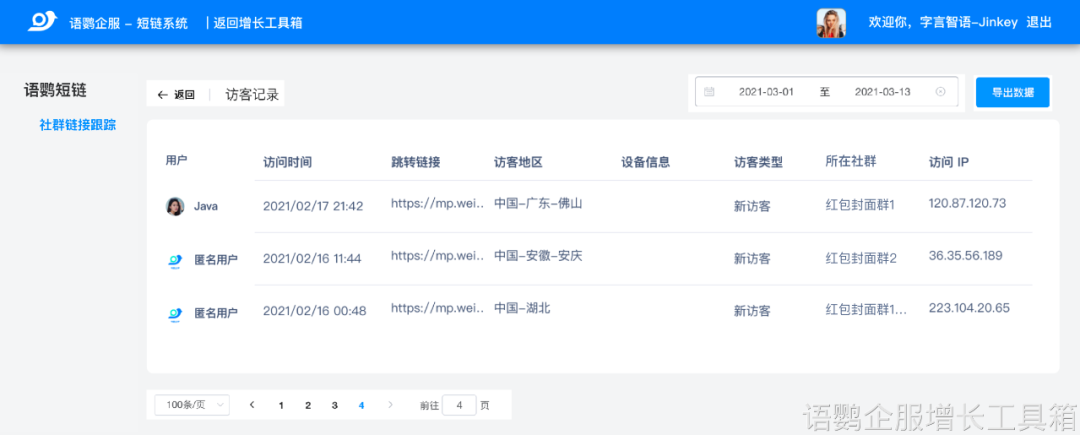
Task: Click the calendar icon in date range picker
Action: click(x=709, y=92)
